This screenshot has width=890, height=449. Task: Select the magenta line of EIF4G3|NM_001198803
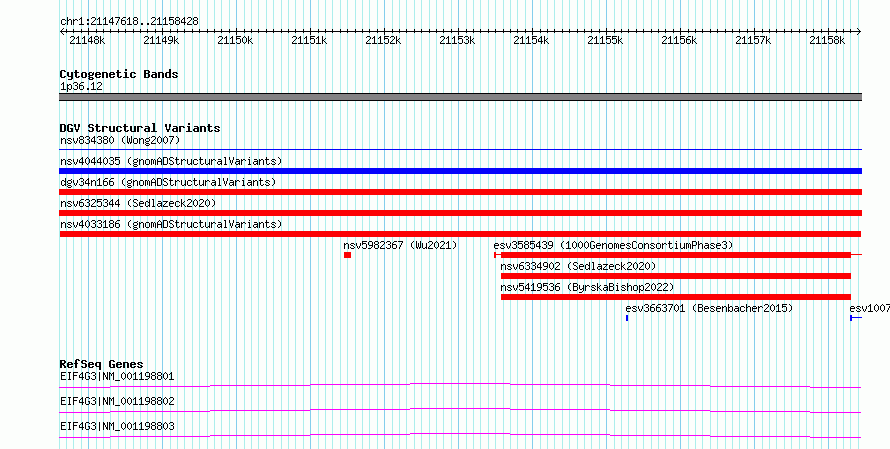point(460,435)
